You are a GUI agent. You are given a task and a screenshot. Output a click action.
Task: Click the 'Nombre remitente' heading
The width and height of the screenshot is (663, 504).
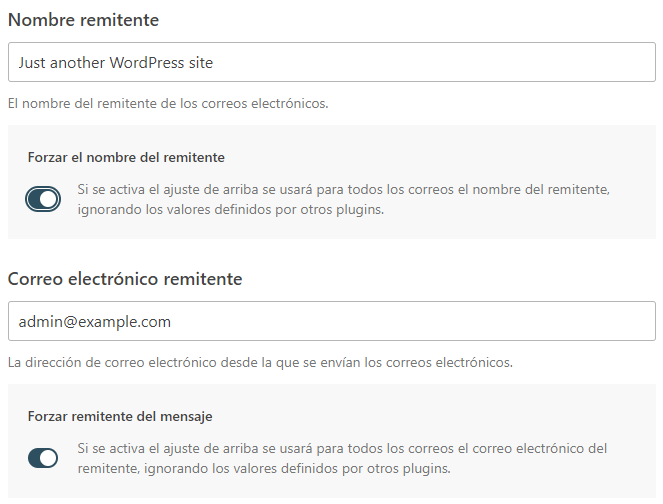click(83, 20)
